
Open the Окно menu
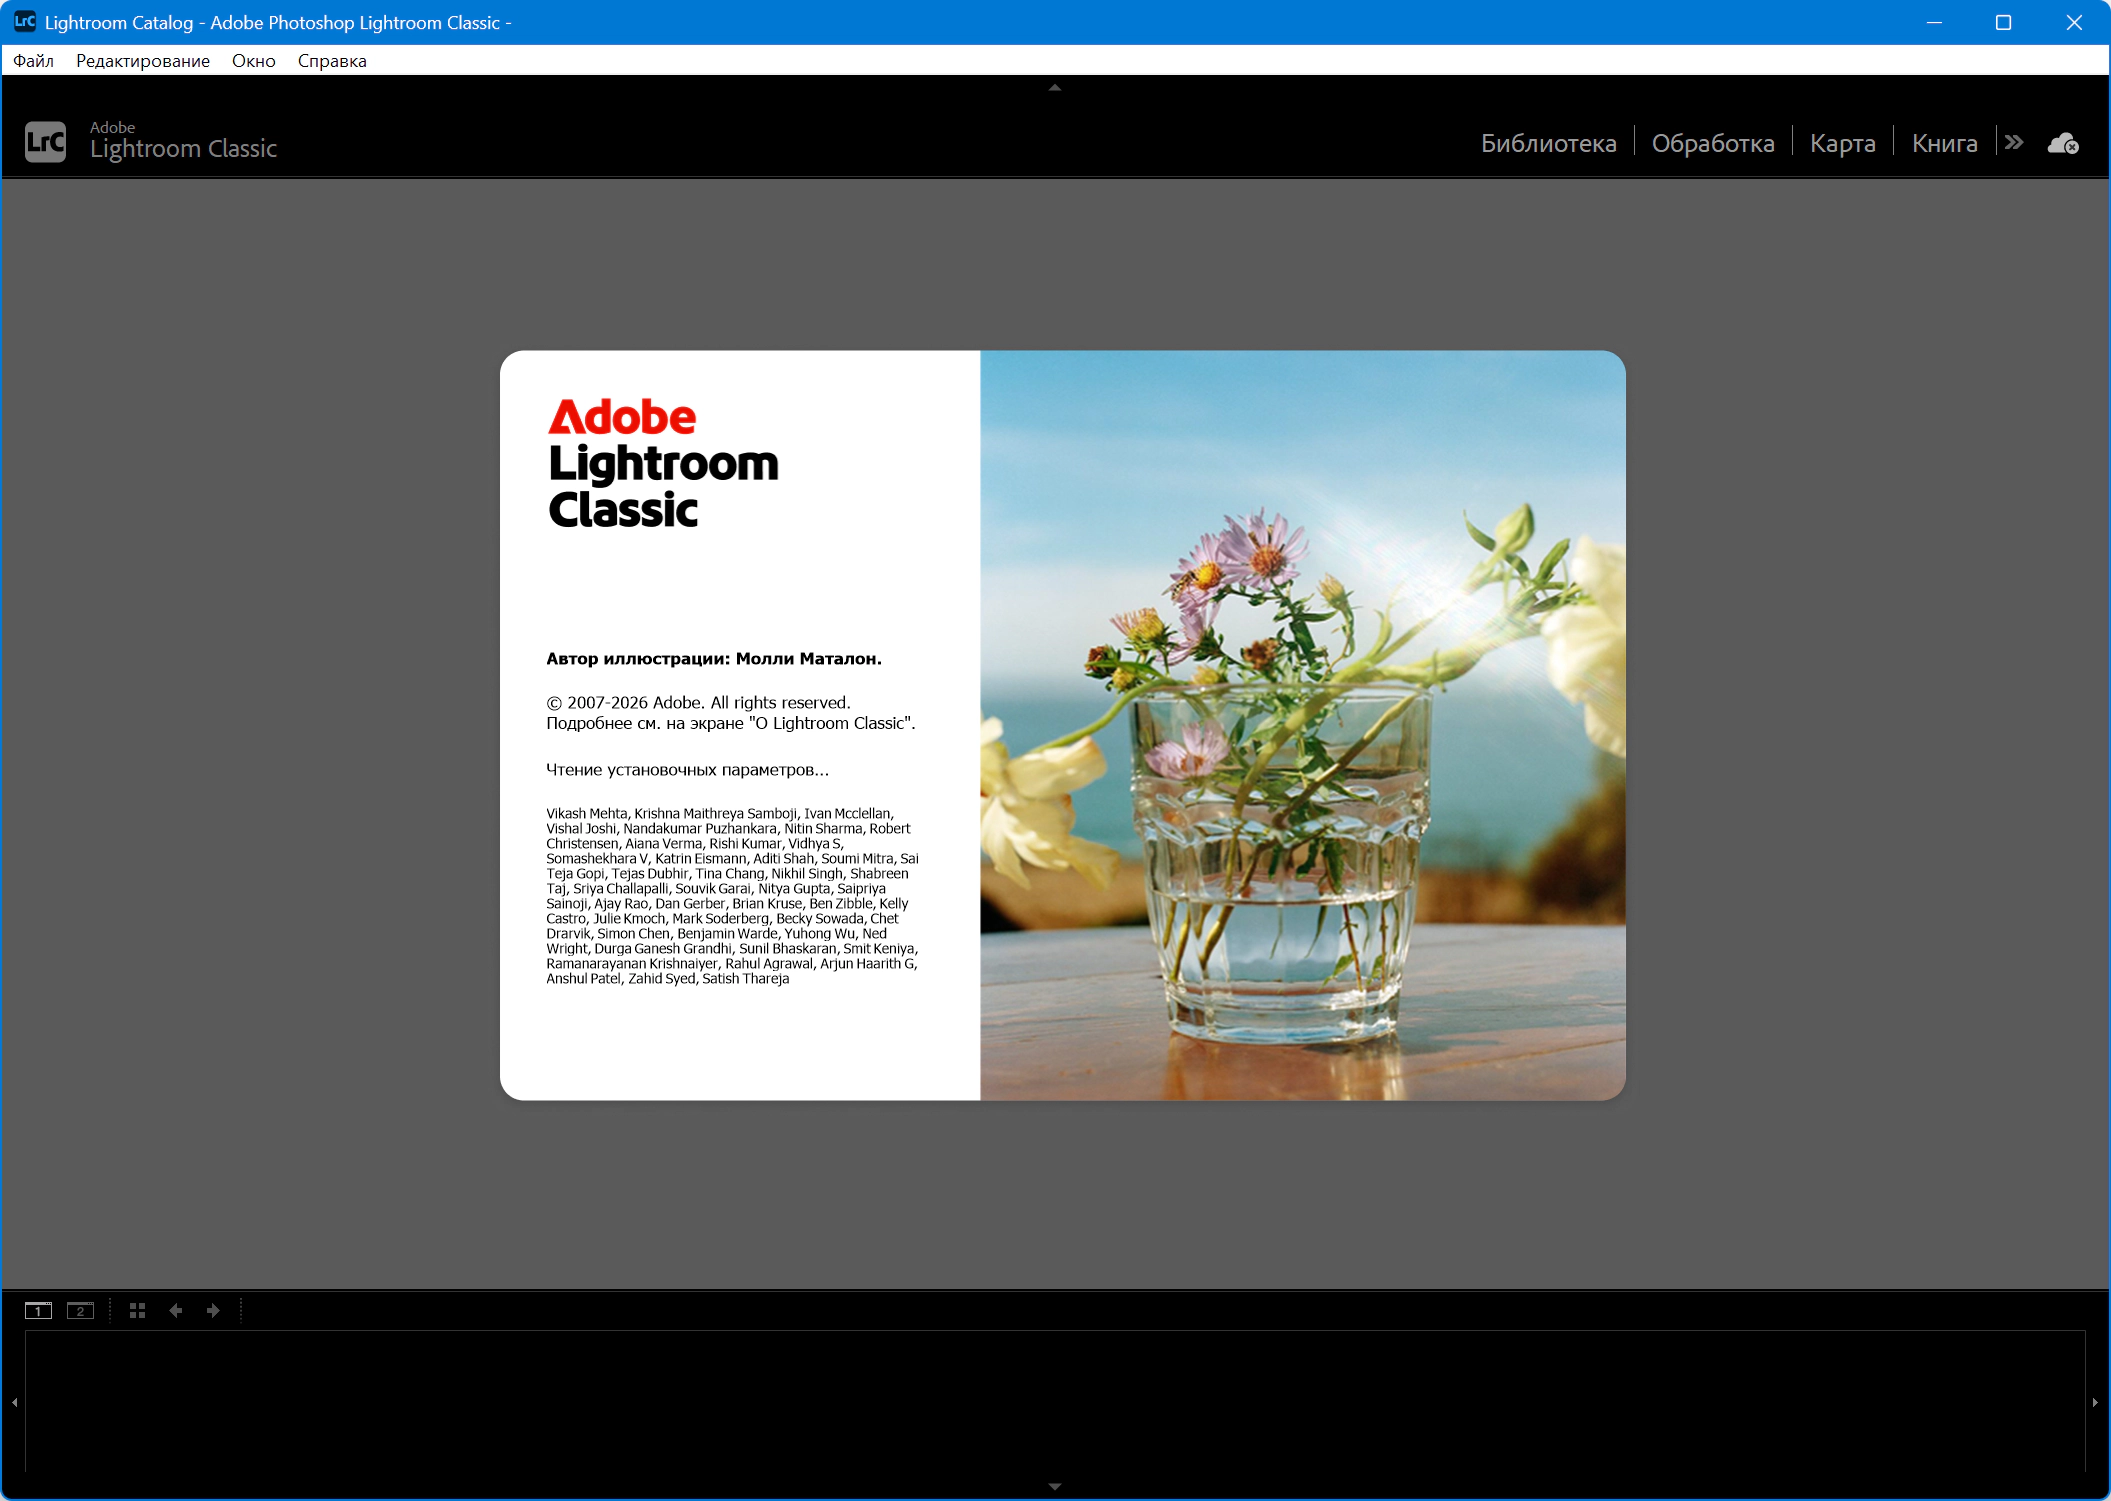(x=253, y=61)
